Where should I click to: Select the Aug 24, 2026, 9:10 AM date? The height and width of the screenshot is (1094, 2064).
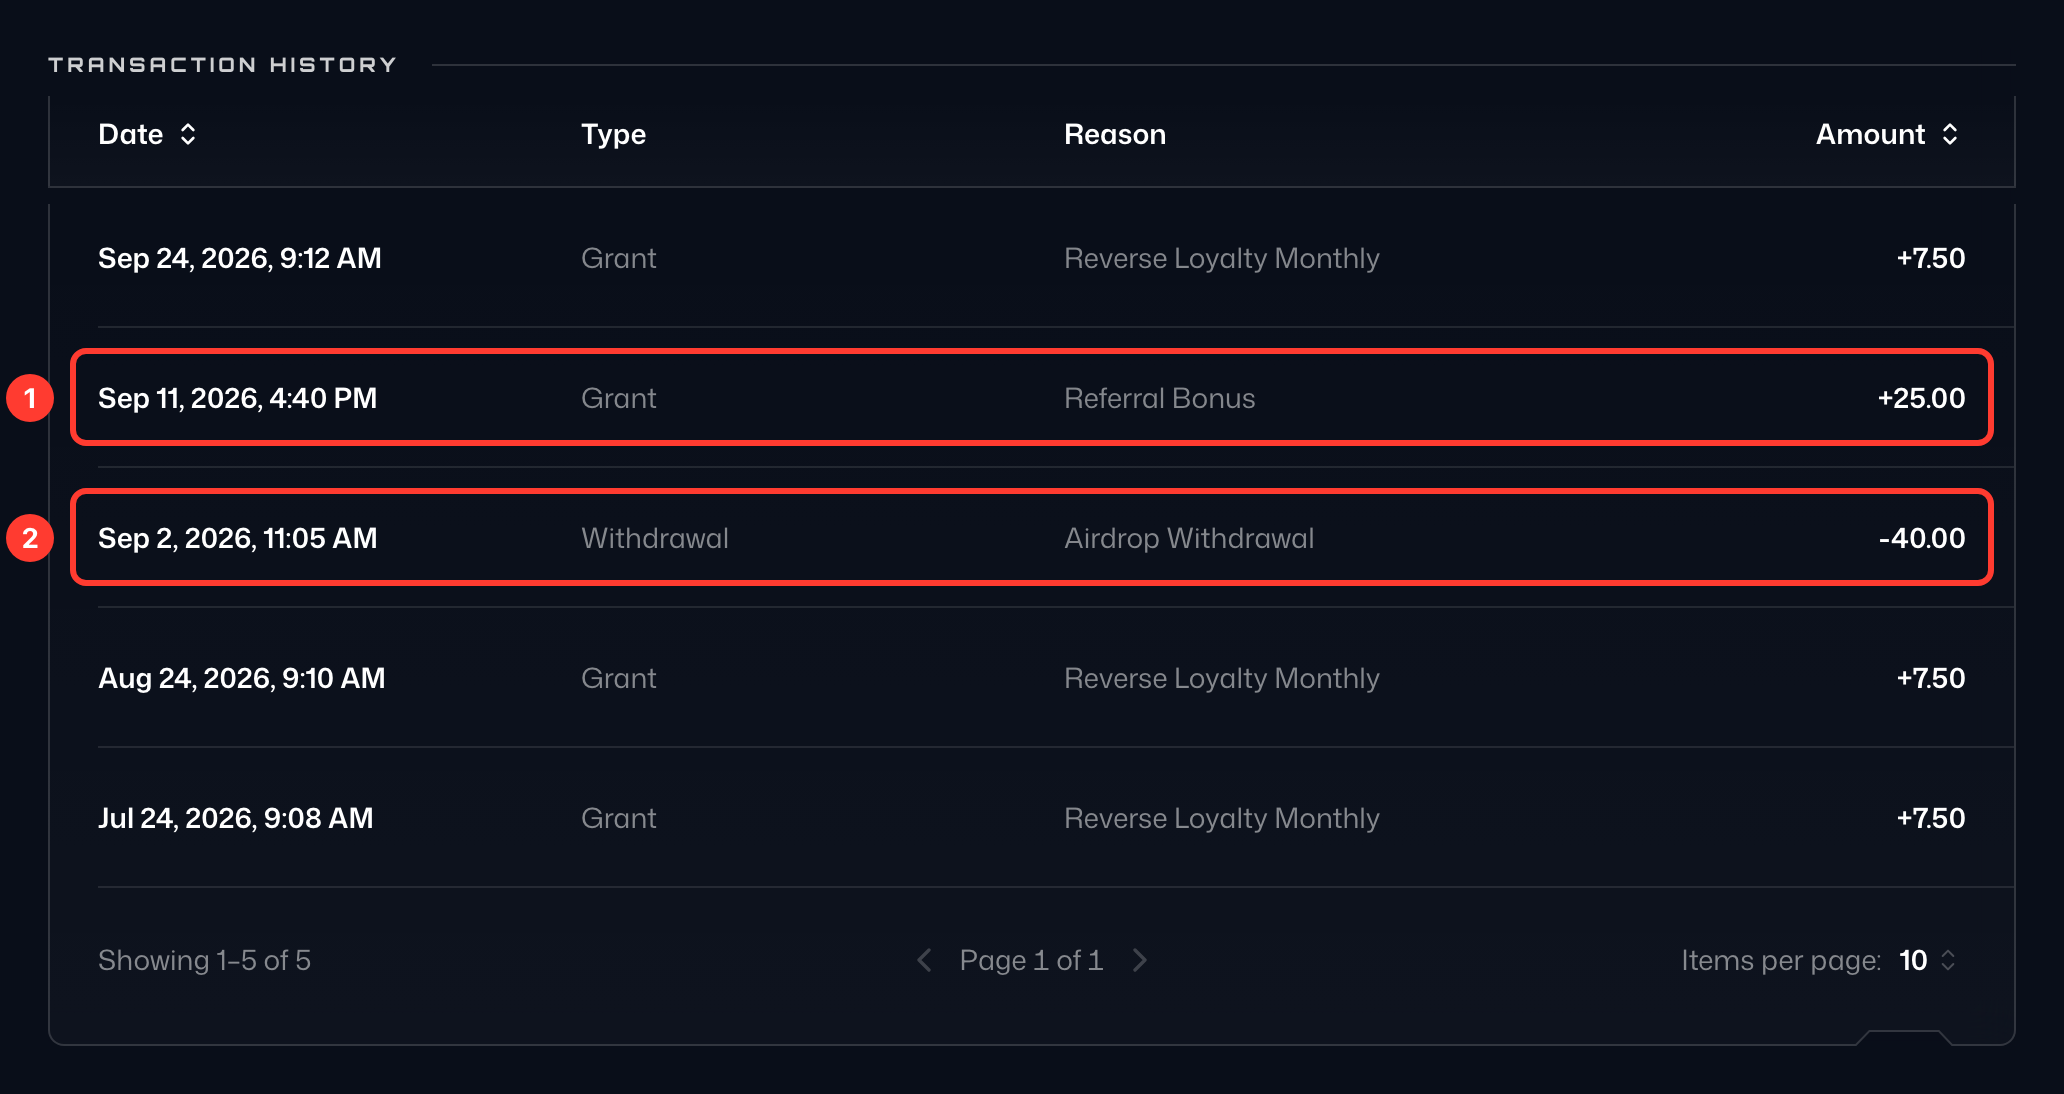tap(241, 678)
